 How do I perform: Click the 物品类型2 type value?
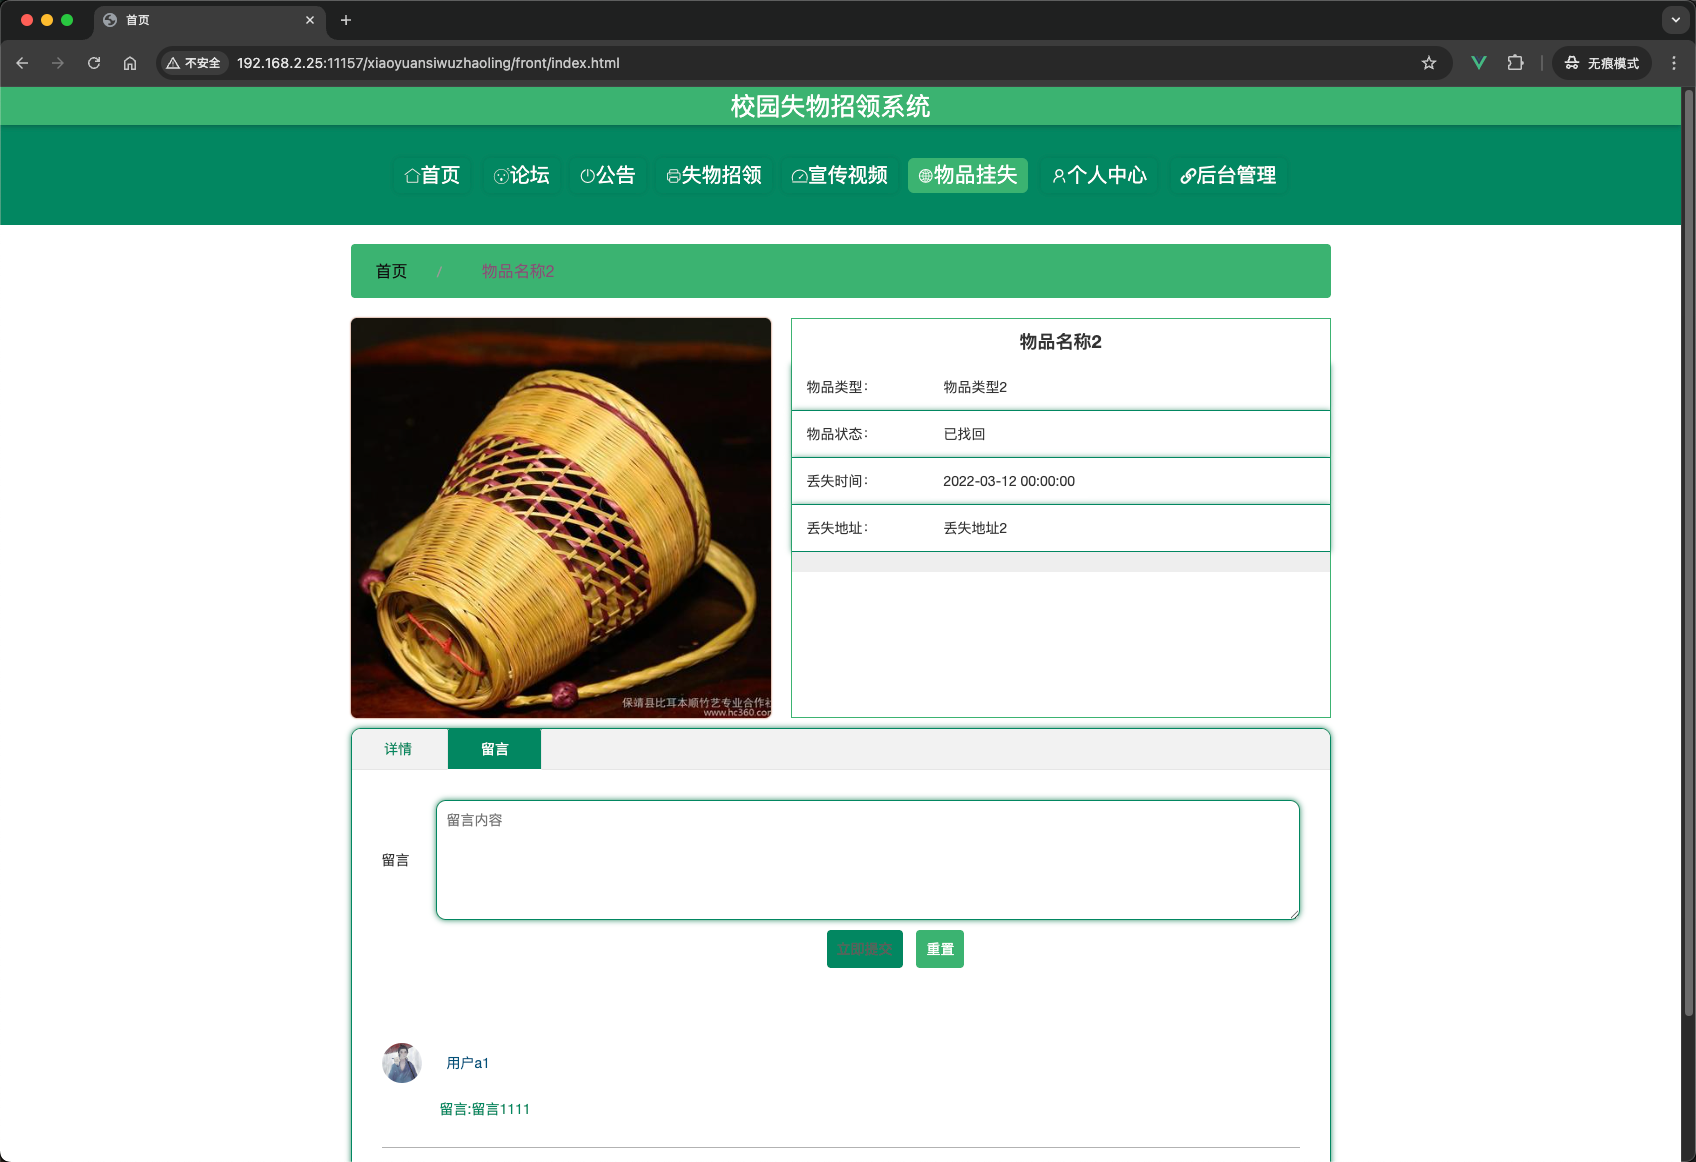click(975, 387)
